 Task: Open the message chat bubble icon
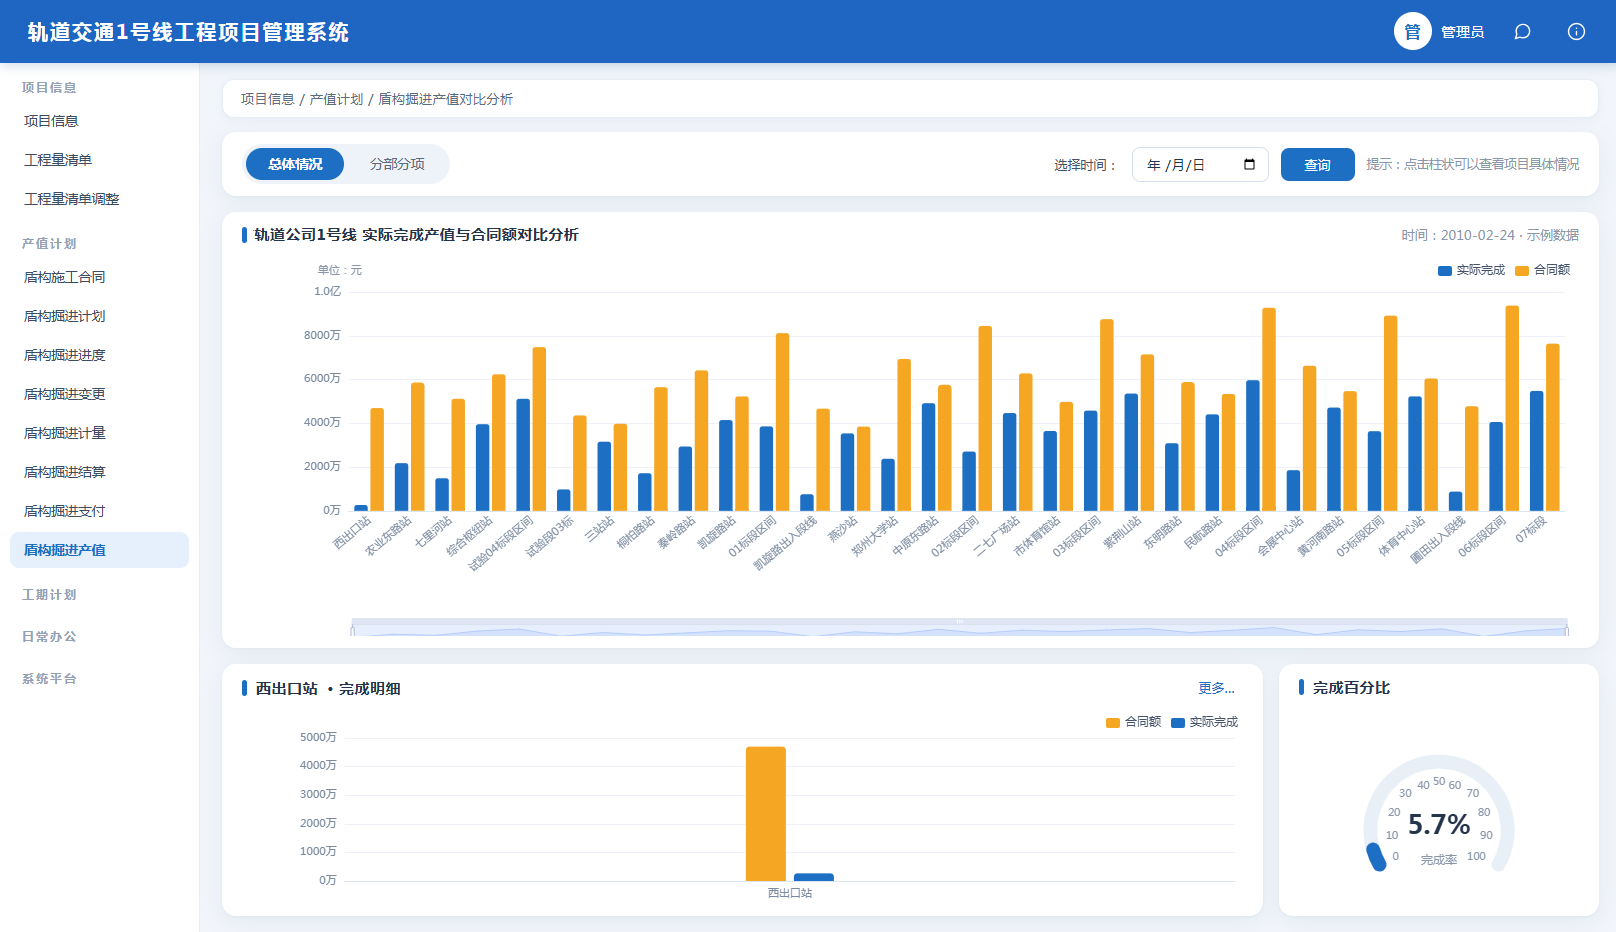pos(1522,32)
